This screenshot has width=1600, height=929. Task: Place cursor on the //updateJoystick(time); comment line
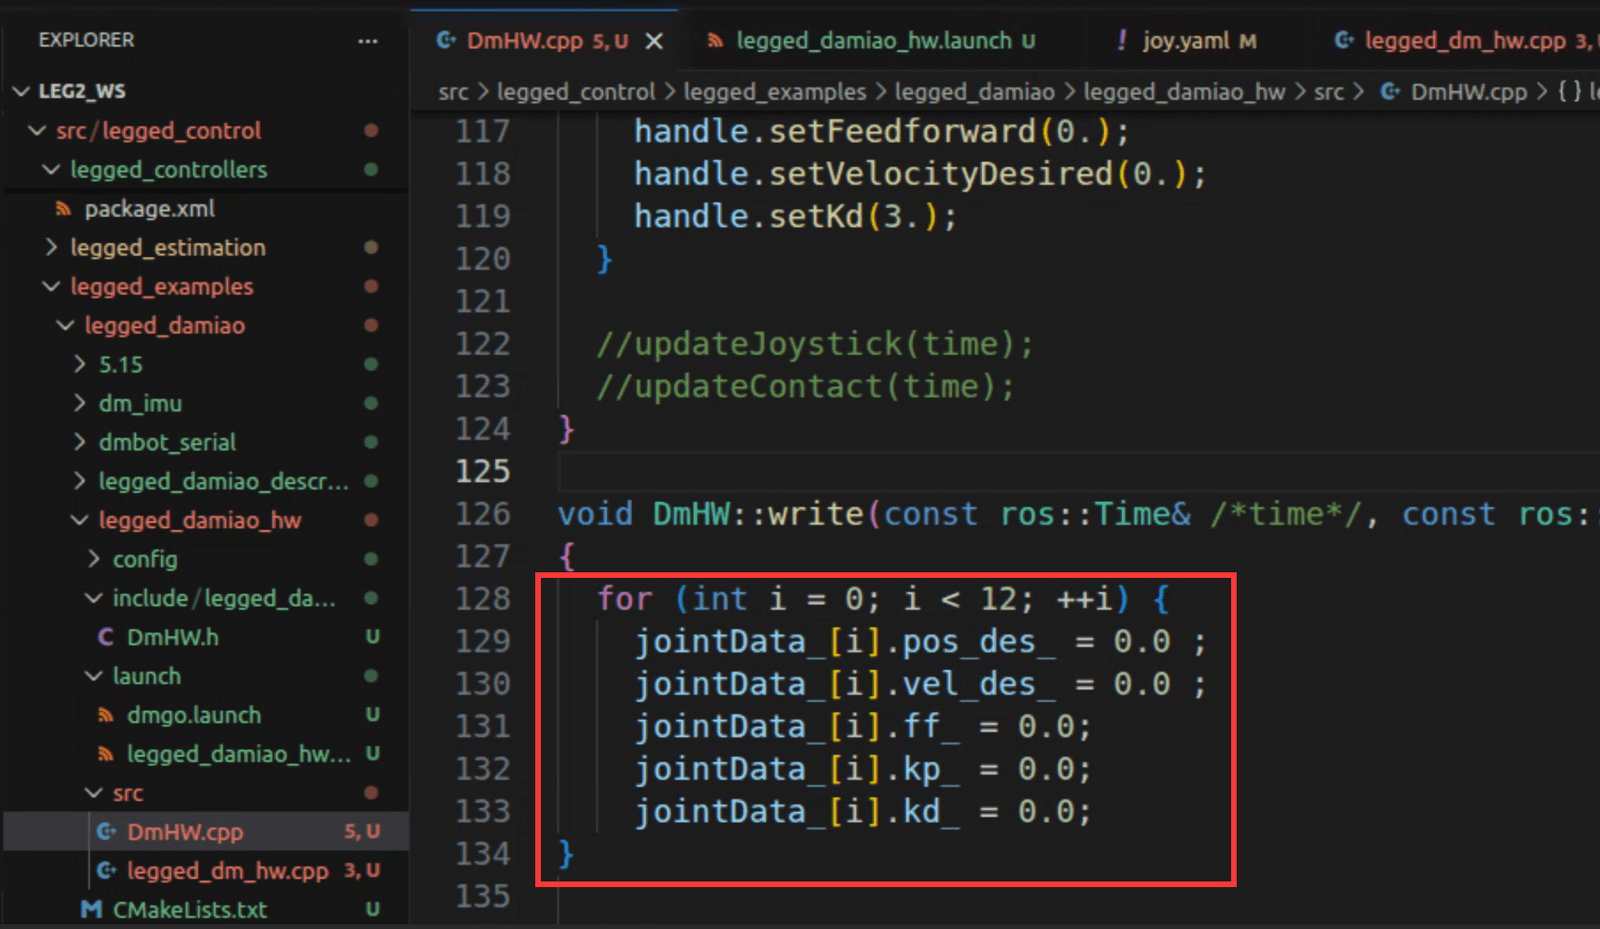pos(815,344)
